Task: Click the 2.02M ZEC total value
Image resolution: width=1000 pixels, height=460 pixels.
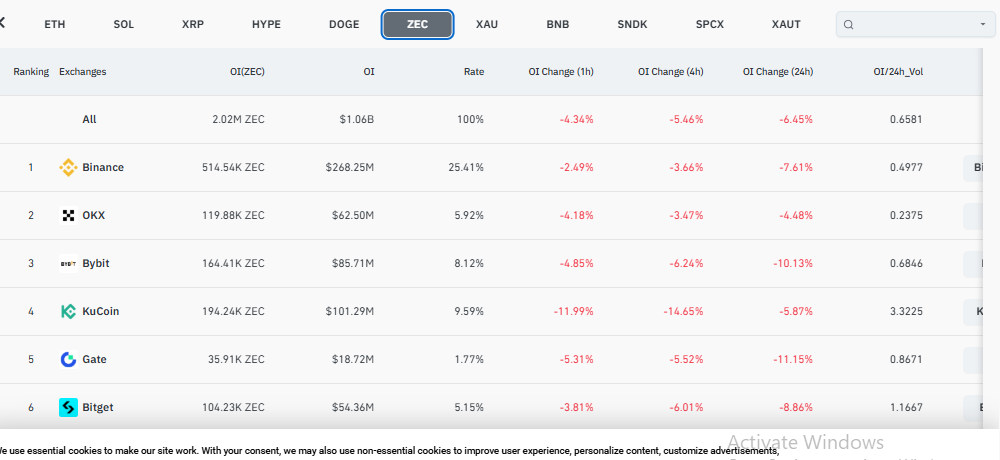Action: tap(239, 119)
